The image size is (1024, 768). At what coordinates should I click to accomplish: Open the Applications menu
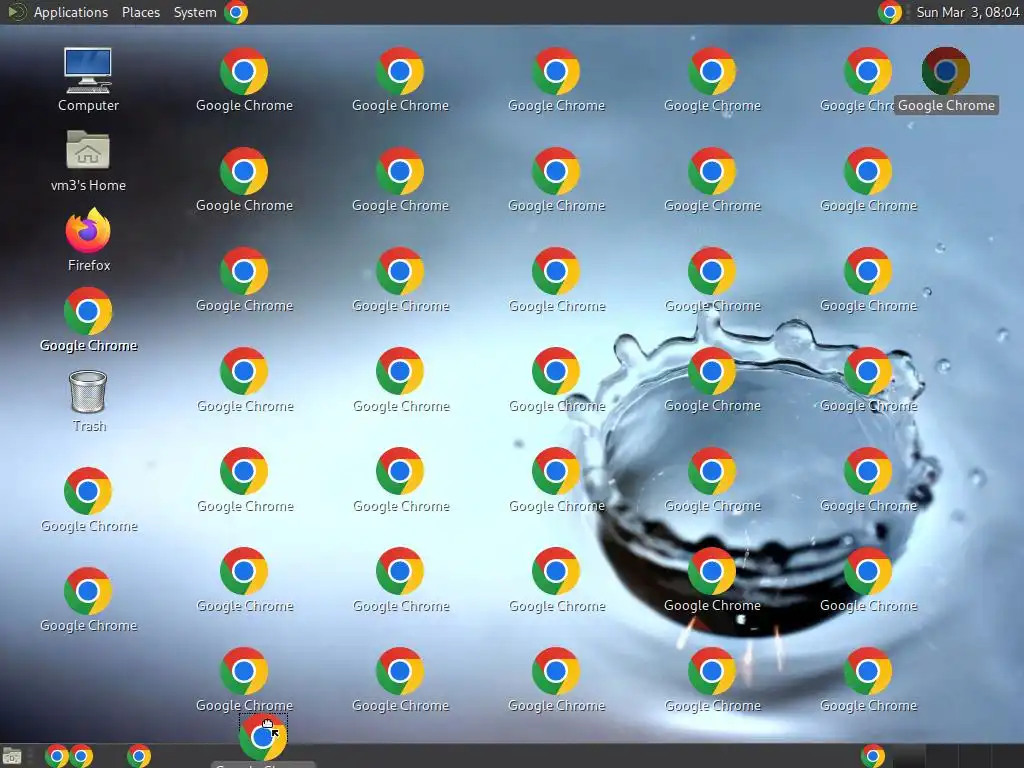[x=71, y=12]
